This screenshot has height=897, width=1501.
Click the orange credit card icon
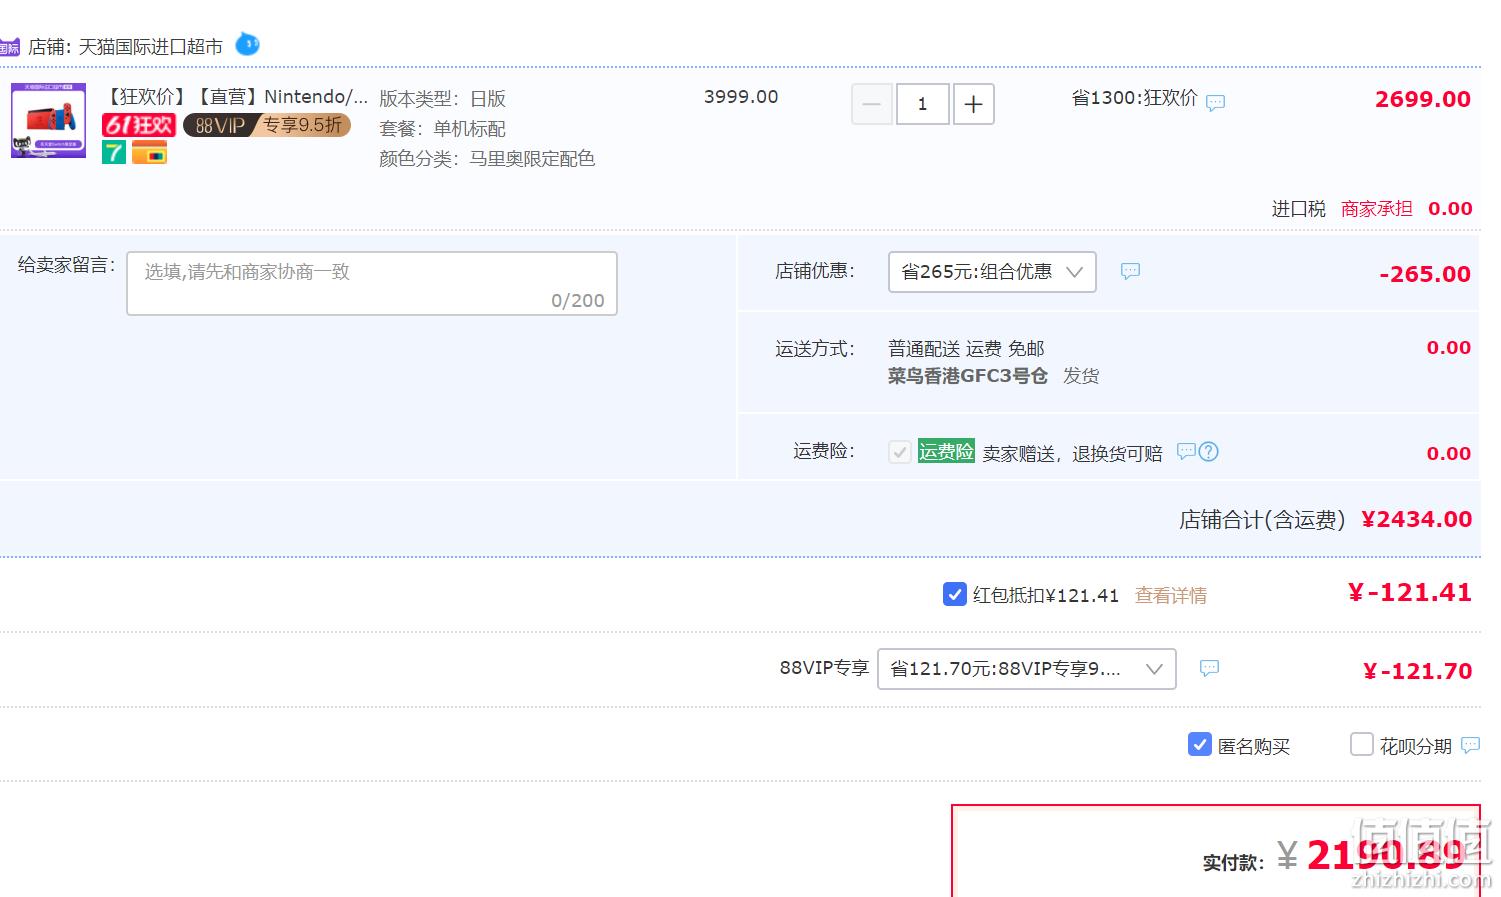pos(149,152)
